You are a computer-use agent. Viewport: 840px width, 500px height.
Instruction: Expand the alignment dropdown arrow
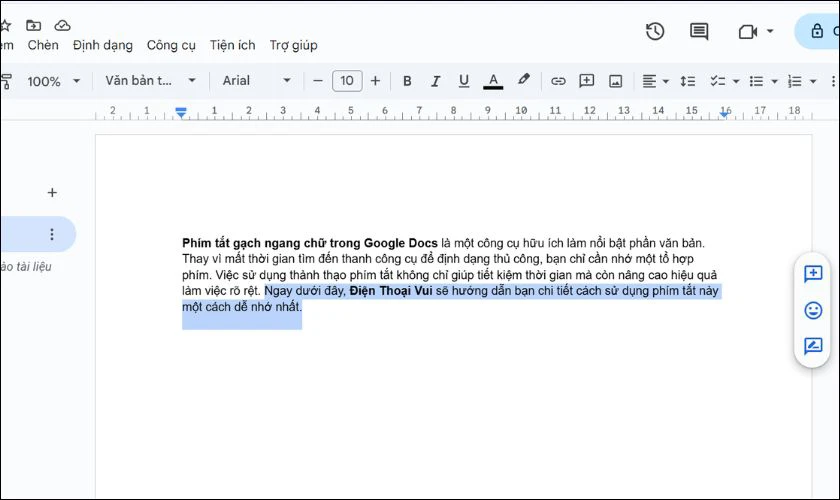(666, 81)
